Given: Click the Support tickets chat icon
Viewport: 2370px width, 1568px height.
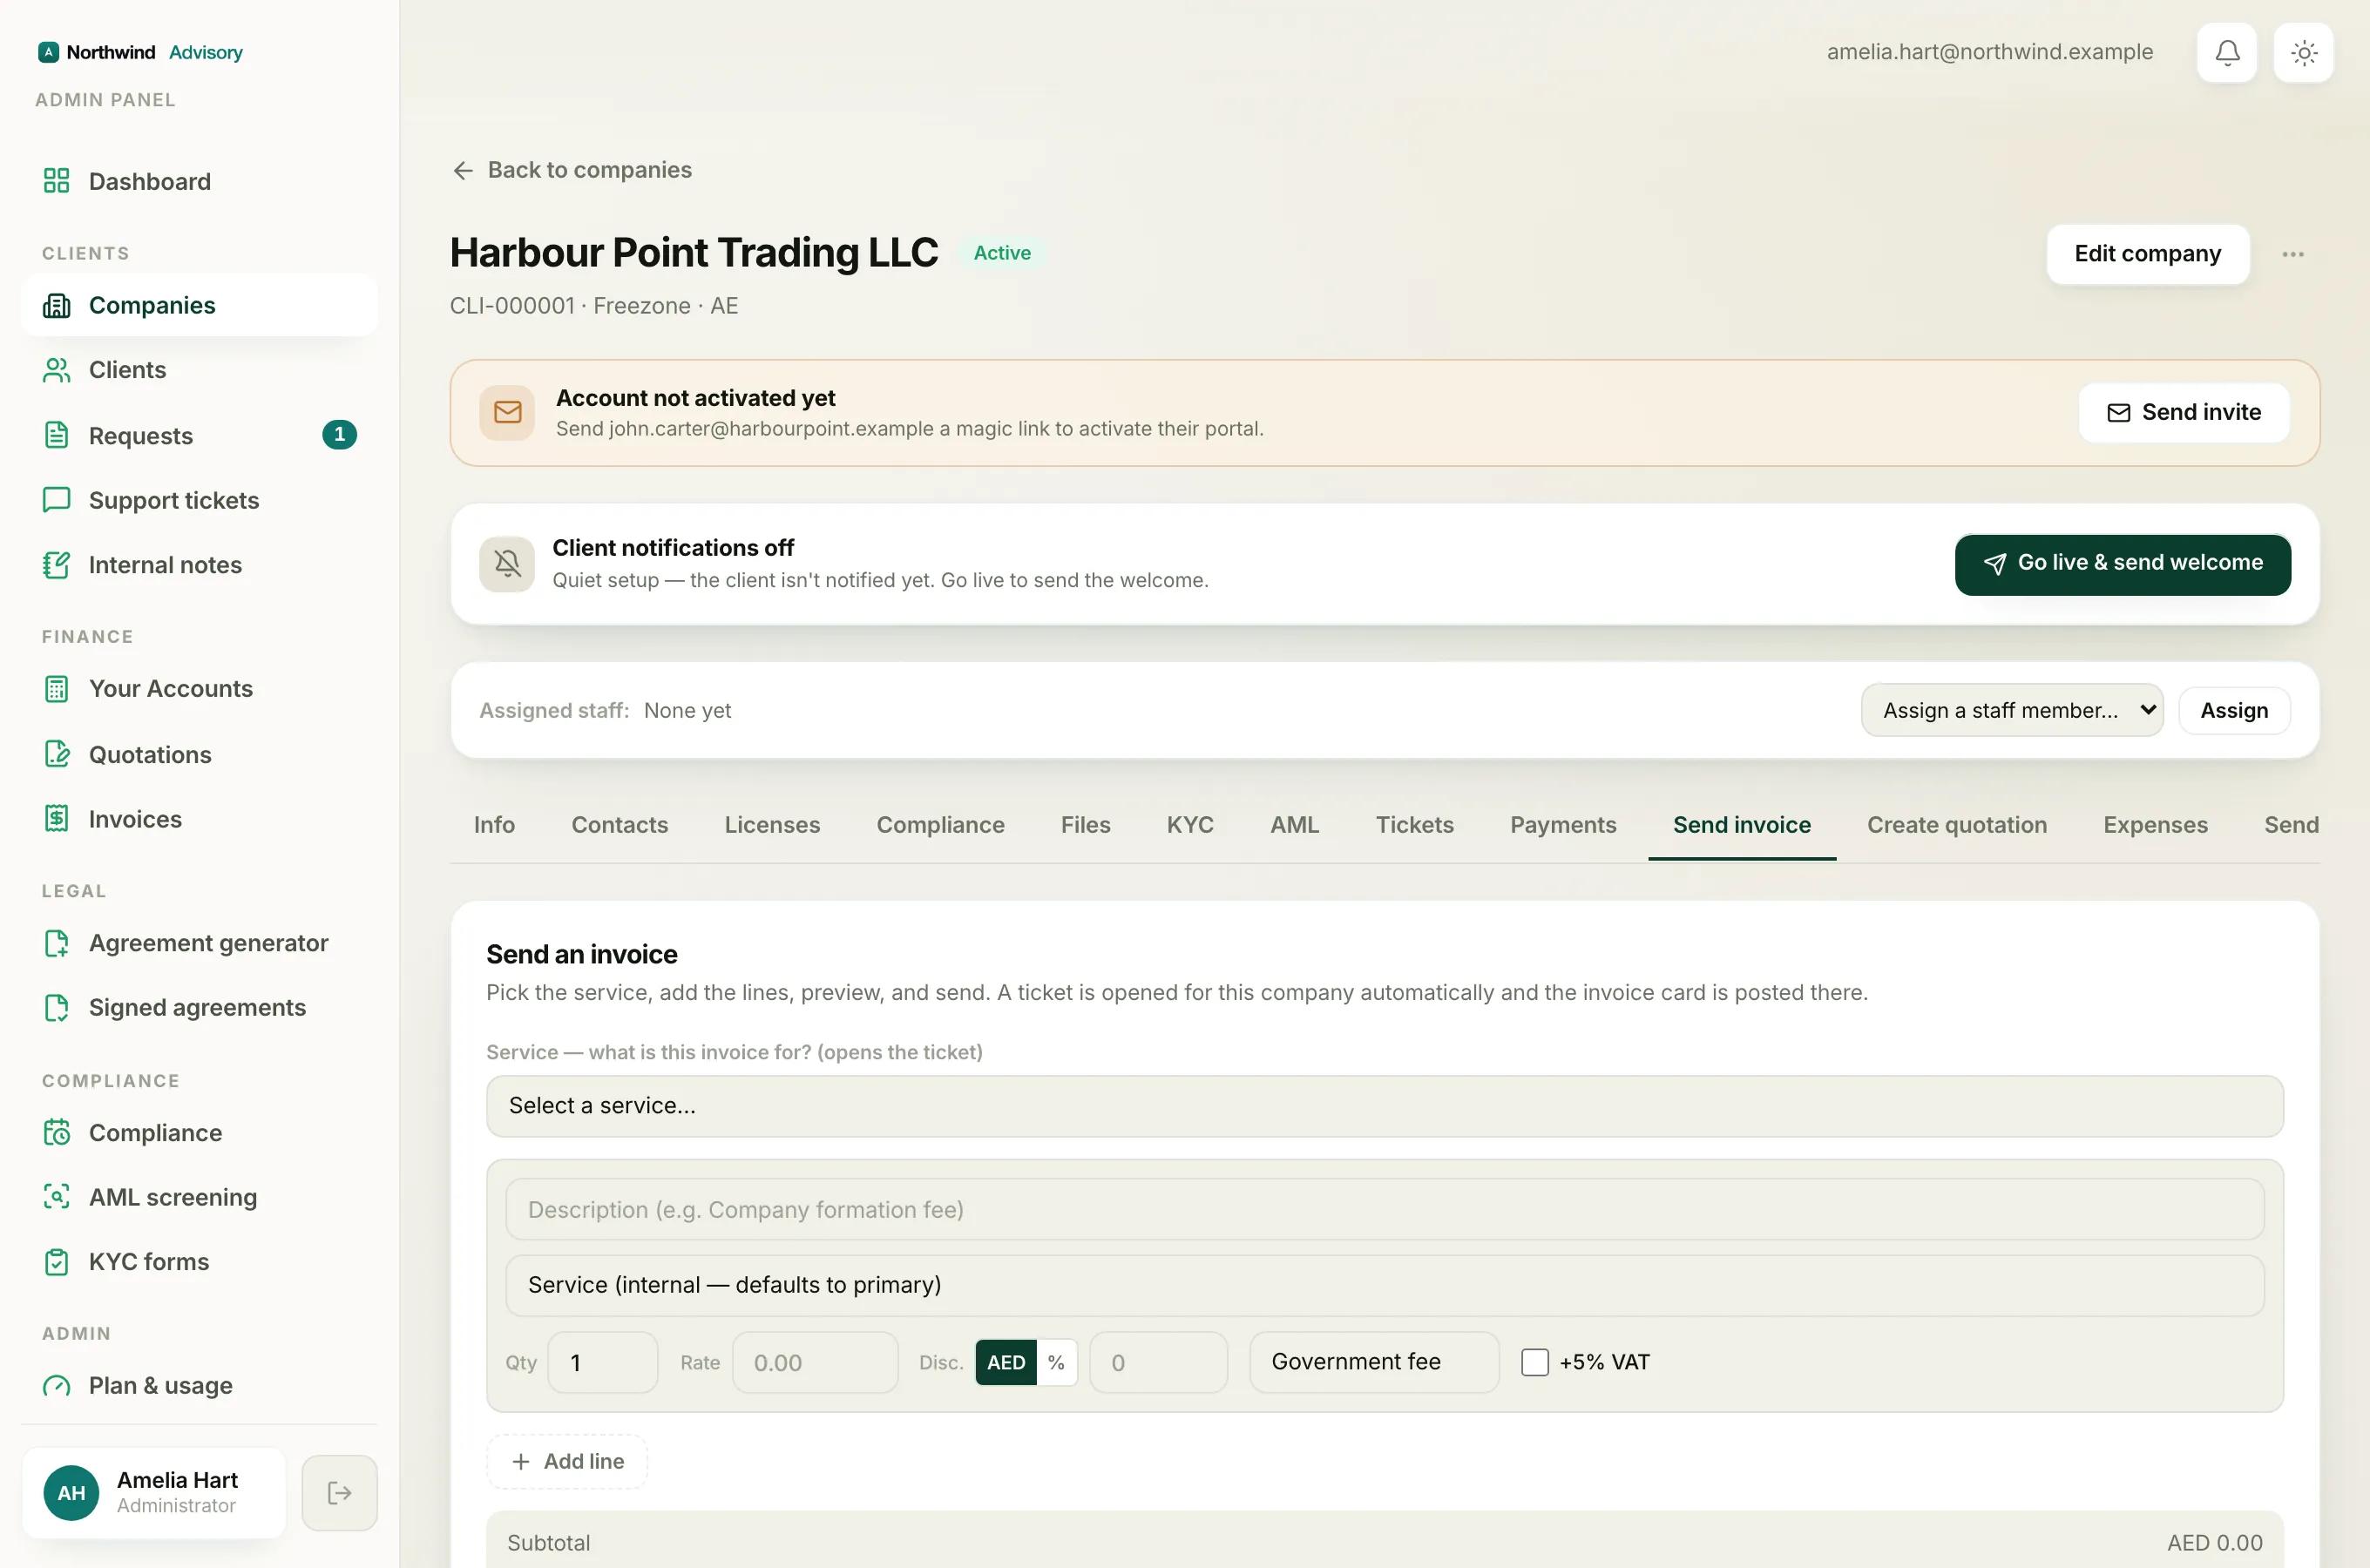Looking at the screenshot, I should click(57, 500).
